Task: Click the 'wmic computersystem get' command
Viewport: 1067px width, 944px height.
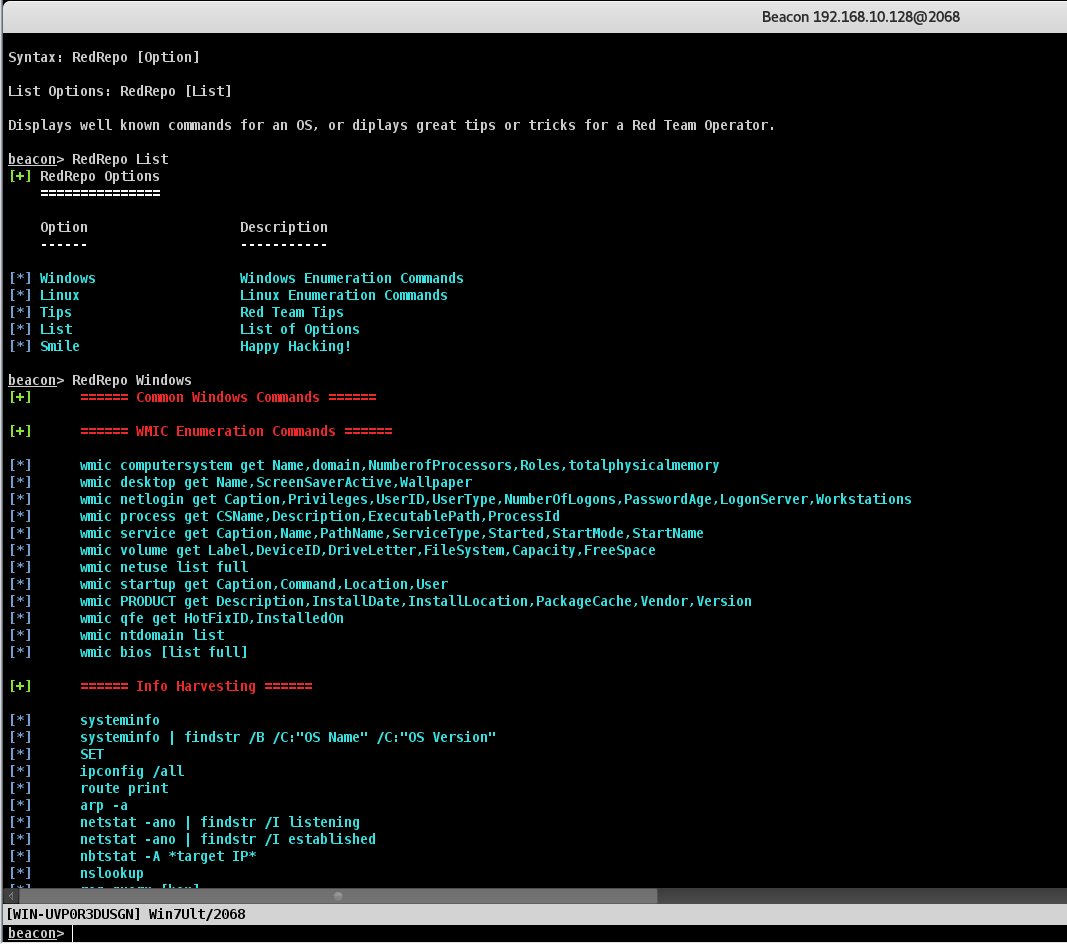Action: coord(399,466)
